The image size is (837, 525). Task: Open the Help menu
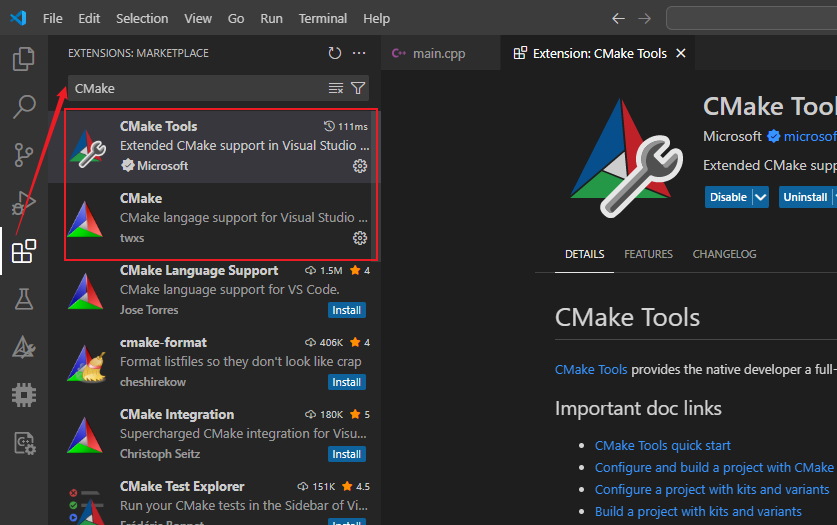point(376,19)
